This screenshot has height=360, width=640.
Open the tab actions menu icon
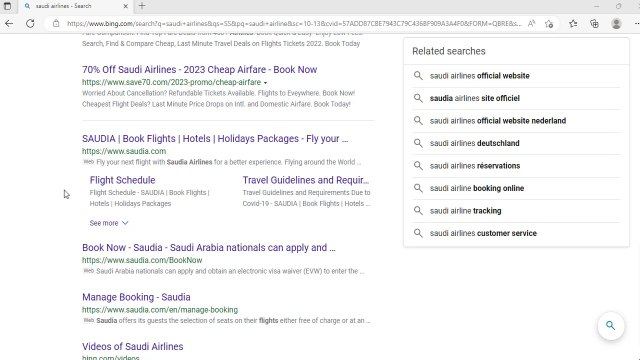(x=7, y=6)
